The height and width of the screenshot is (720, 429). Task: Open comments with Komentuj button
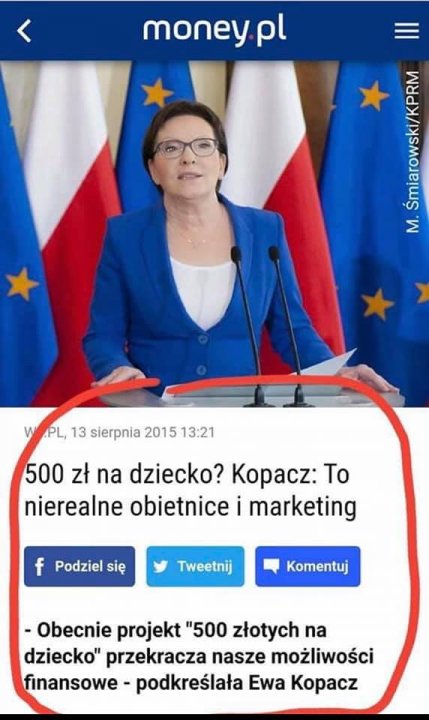pos(308,566)
